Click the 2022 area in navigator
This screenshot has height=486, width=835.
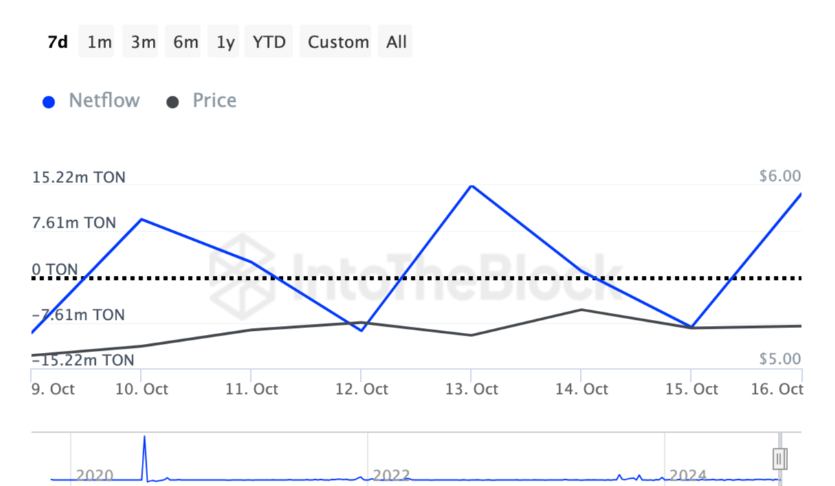coord(390,476)
